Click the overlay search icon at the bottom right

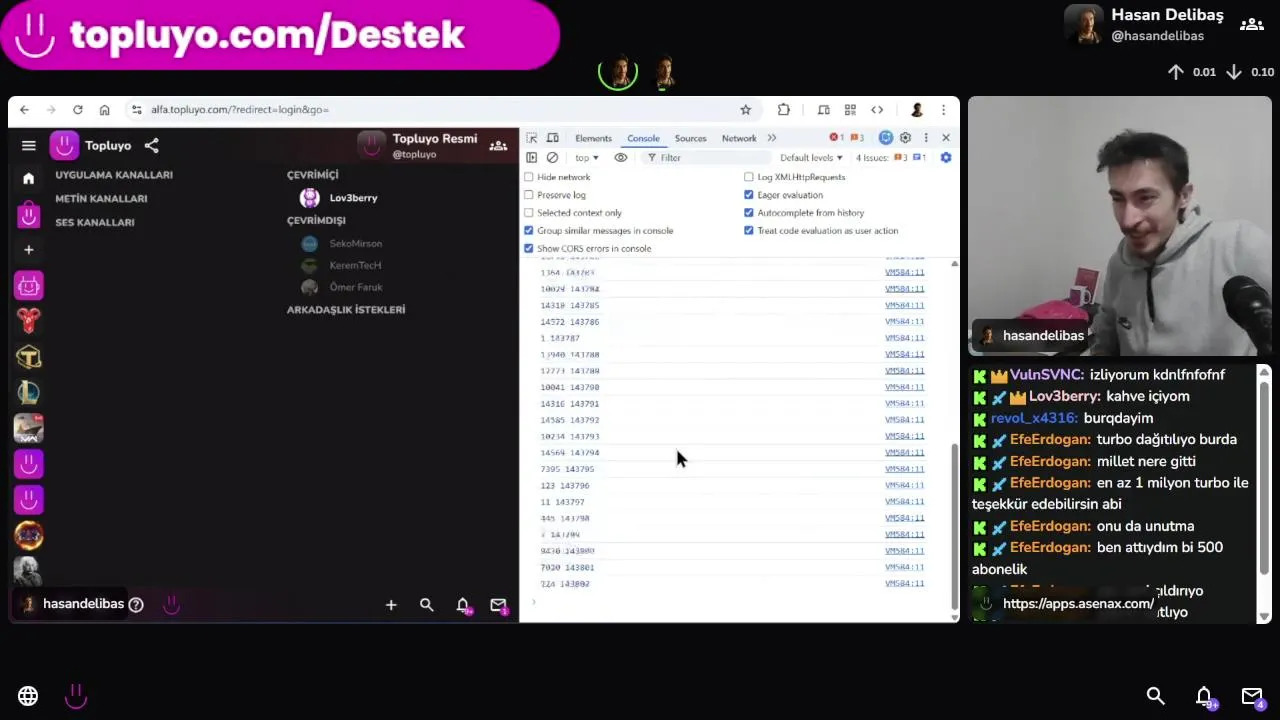[1155, 696]
